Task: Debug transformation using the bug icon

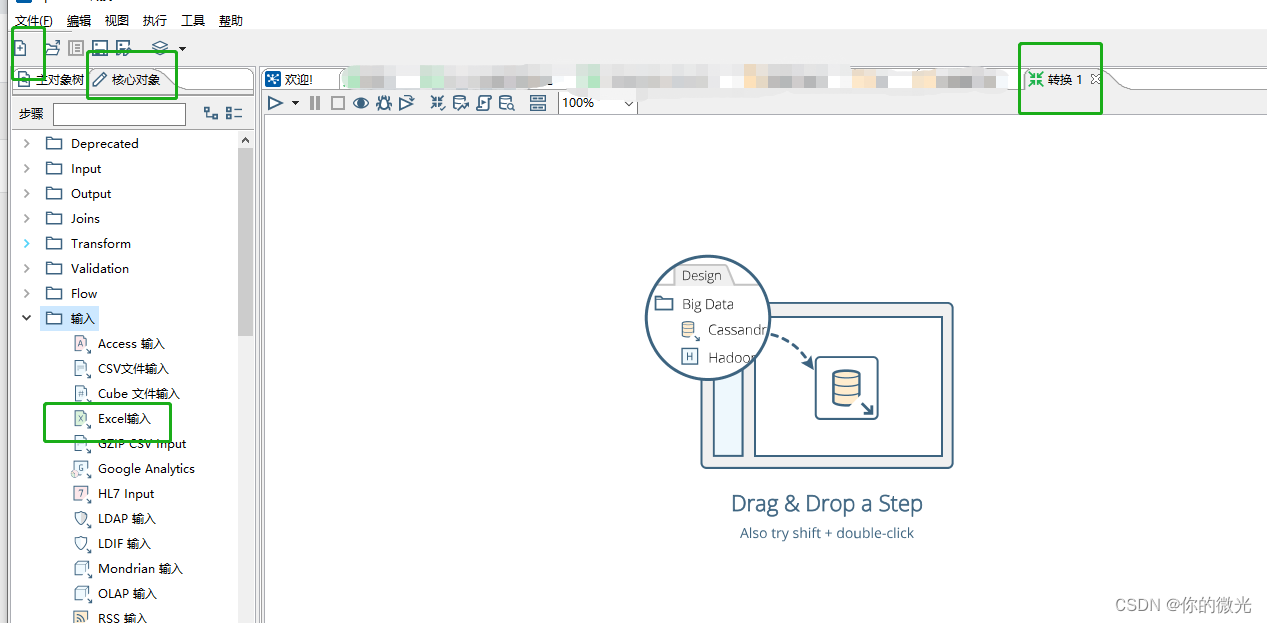Action: point(384,103)
